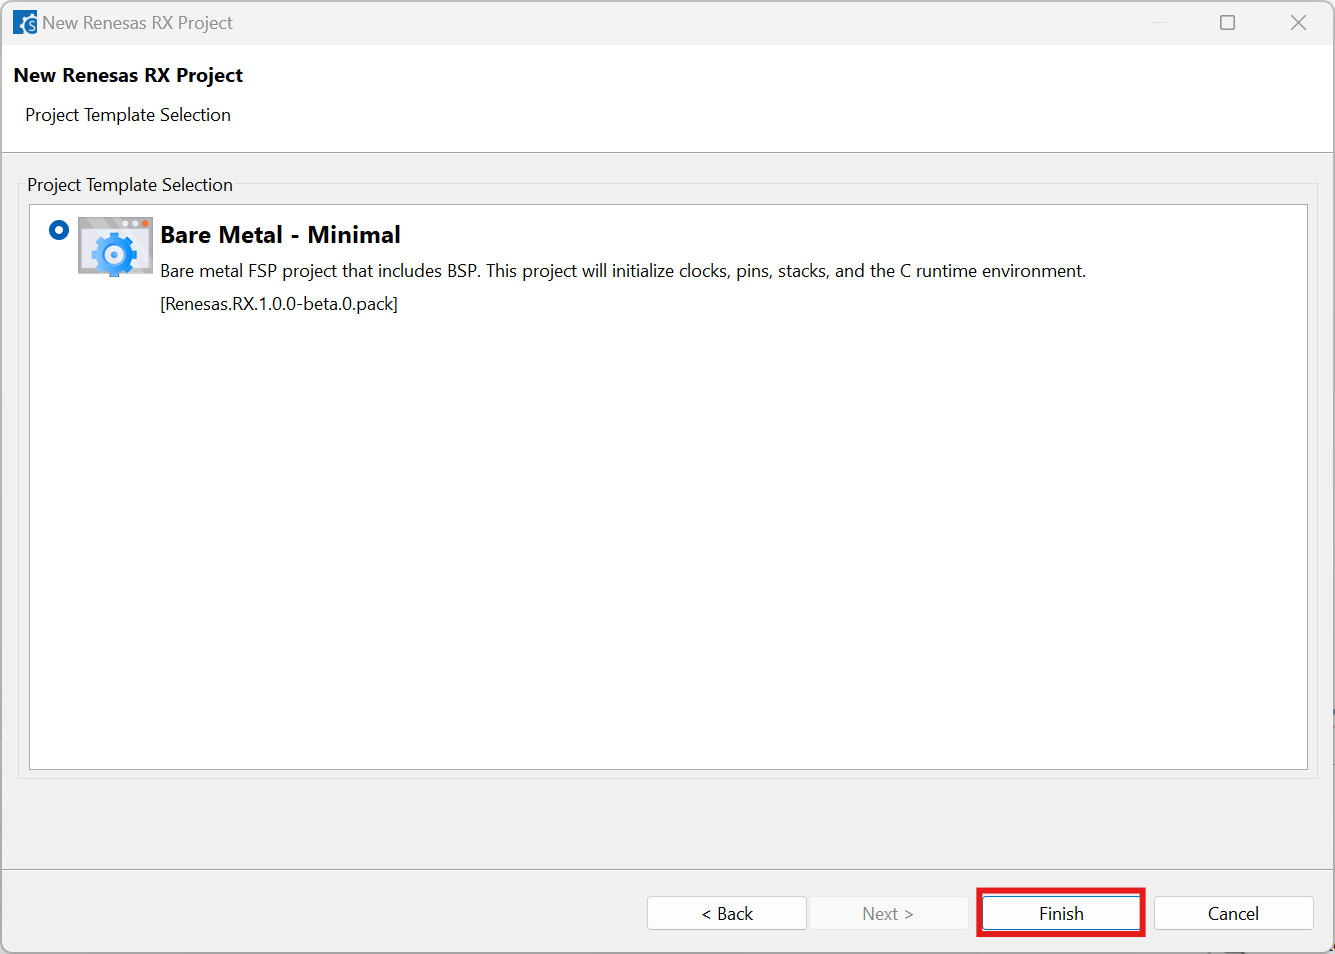Click the e2 studio icon in title bar
The width and height of the screenshot is (1335, 954).
coord(25,23)
